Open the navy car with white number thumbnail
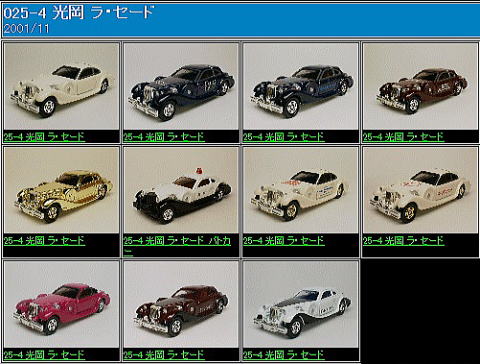 (181, 86)
